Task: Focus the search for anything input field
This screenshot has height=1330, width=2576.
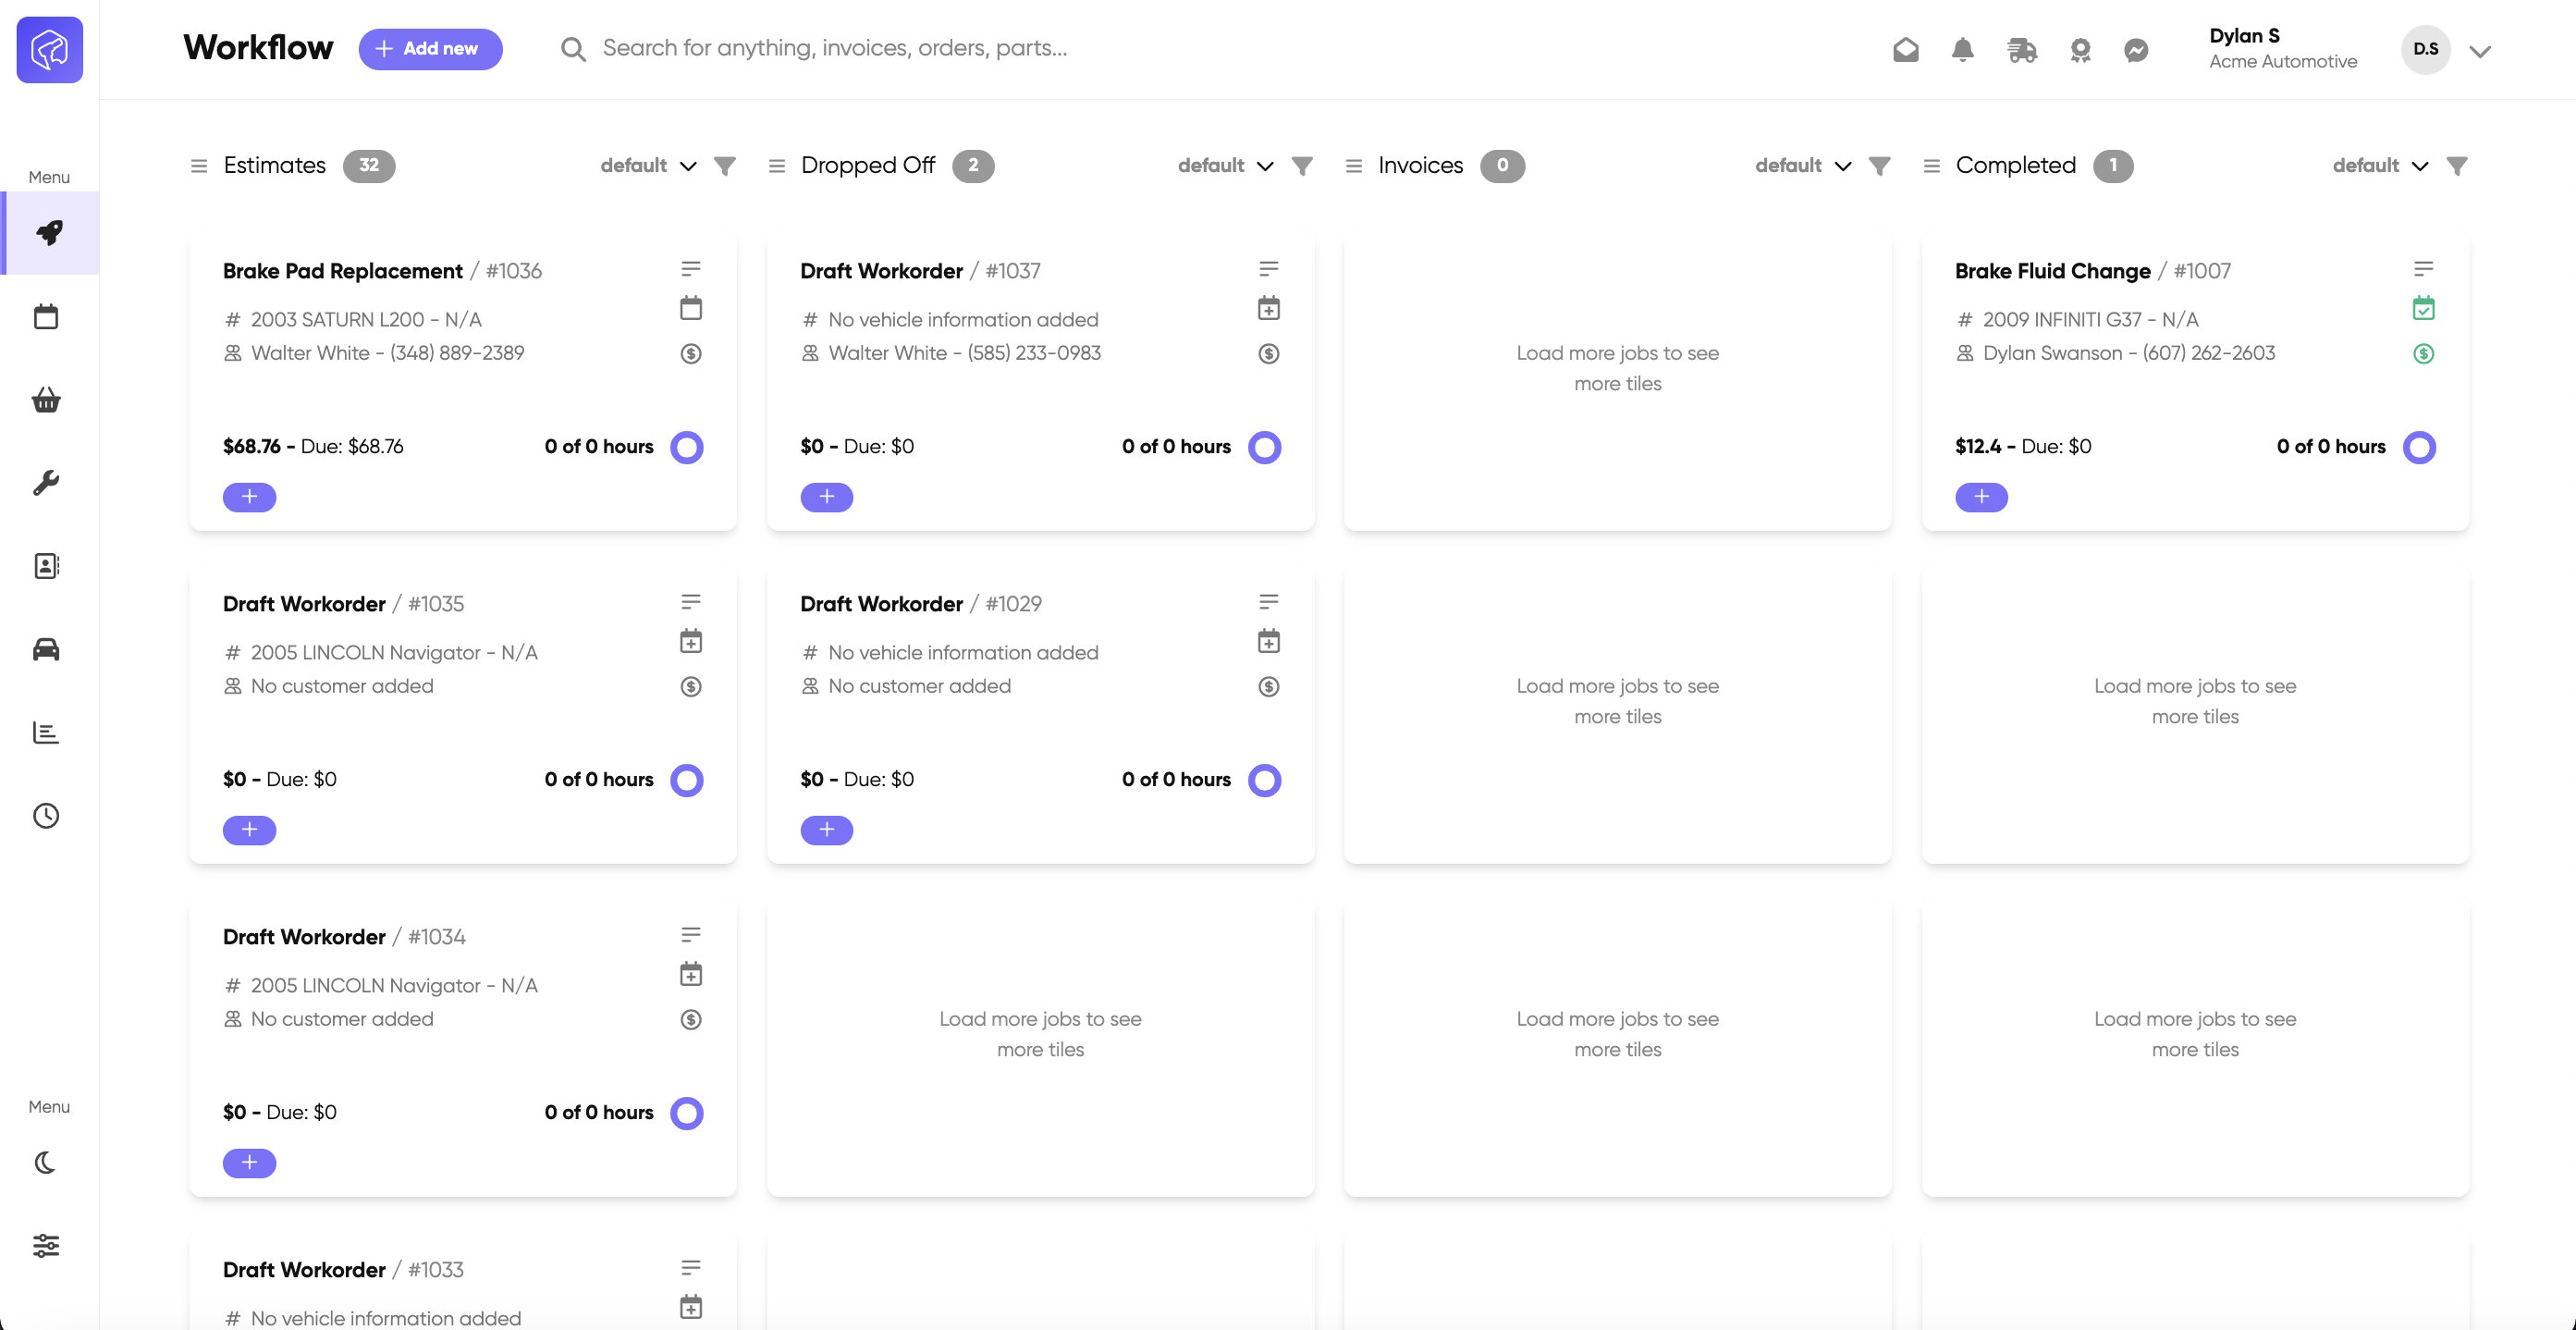Action: pyautogui.click(x=835, y=48)
